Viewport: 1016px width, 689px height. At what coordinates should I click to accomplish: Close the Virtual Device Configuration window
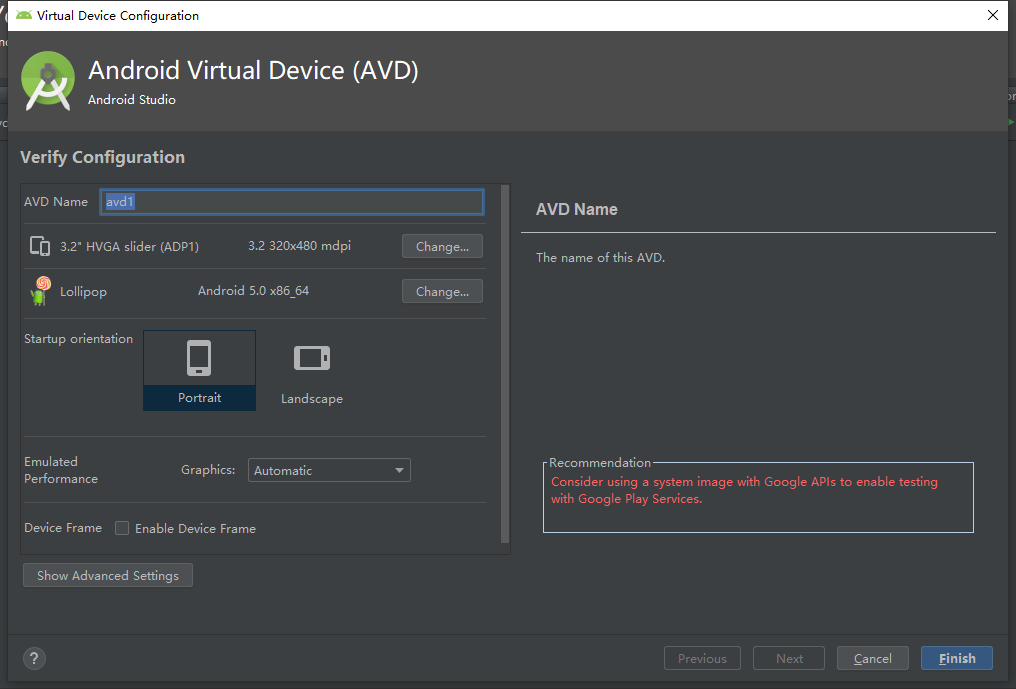pos(992,15)
